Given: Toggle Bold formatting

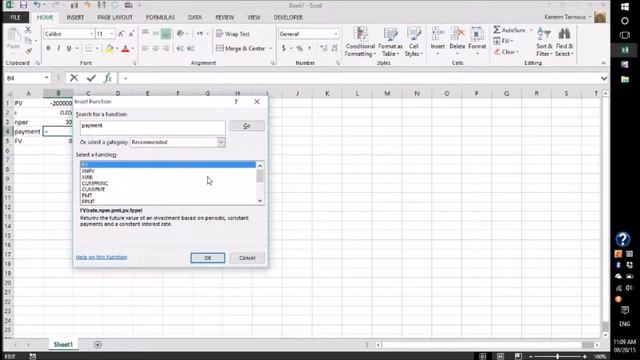Looking at the screenshot, I should pos(49,49).
